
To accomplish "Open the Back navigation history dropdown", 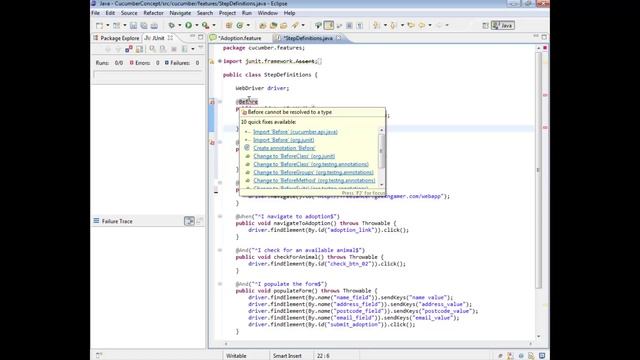I will 430,25.
